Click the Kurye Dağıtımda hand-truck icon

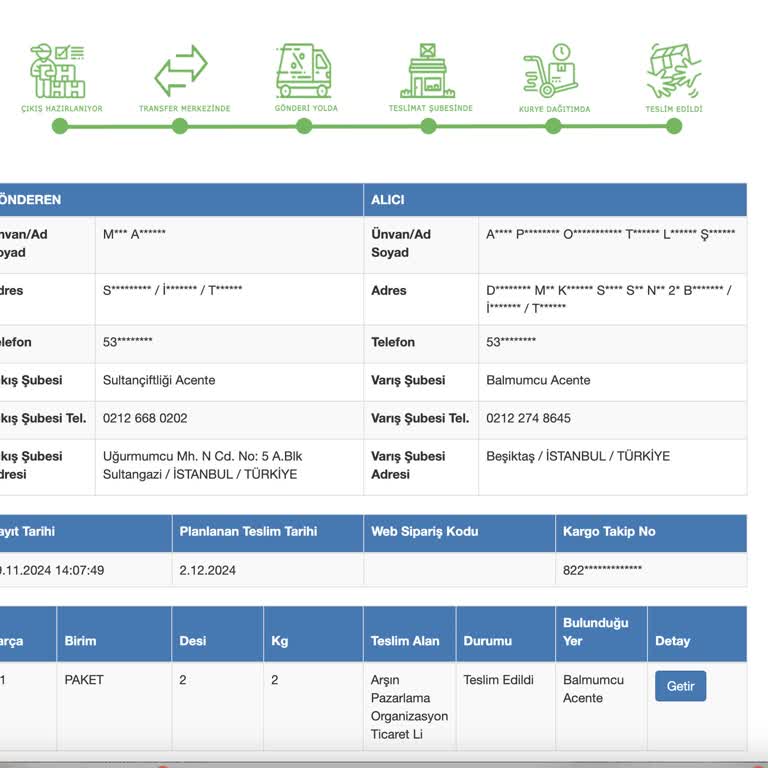point(551,71)
